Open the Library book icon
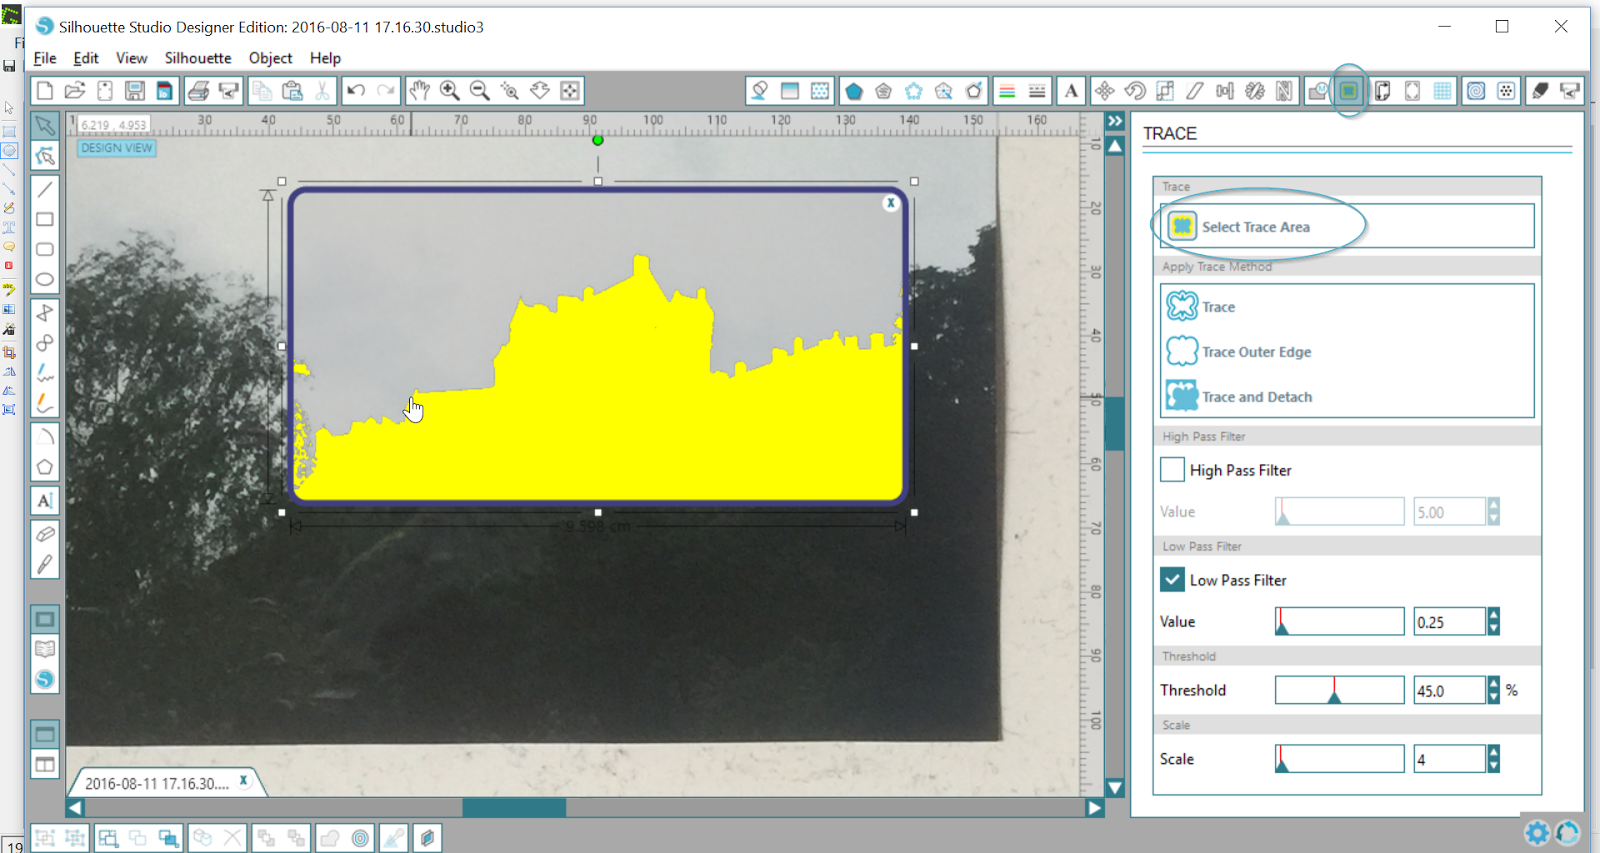 point(45,649)
